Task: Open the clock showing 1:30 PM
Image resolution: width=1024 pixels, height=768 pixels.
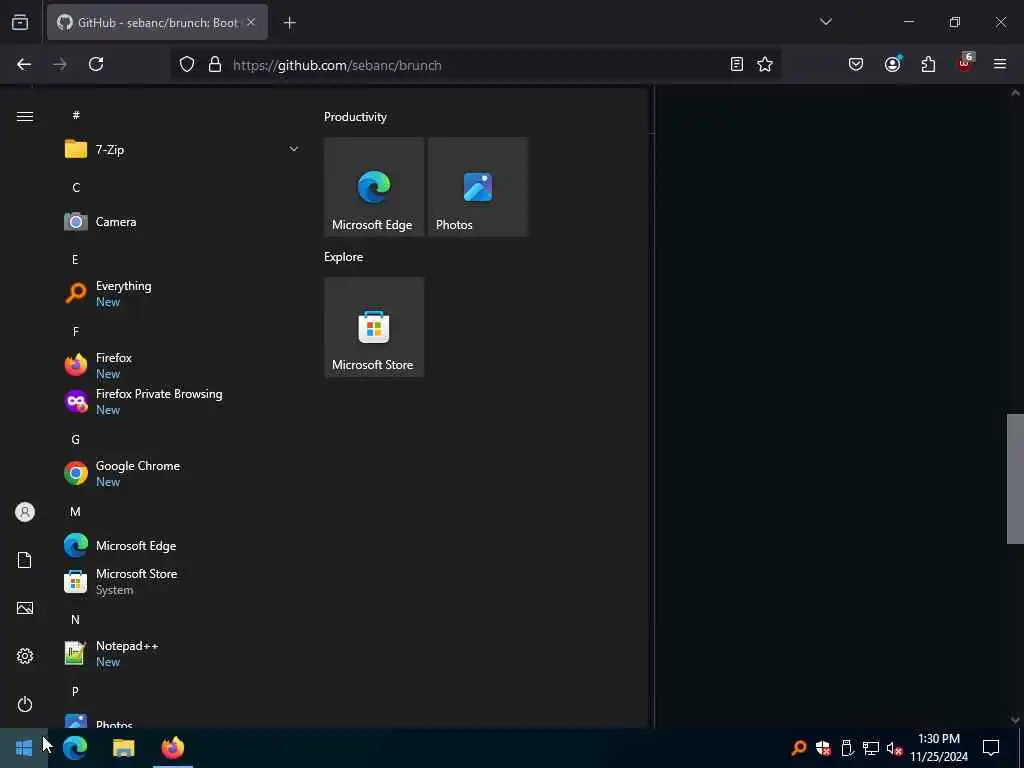Action: pos(939,748)
